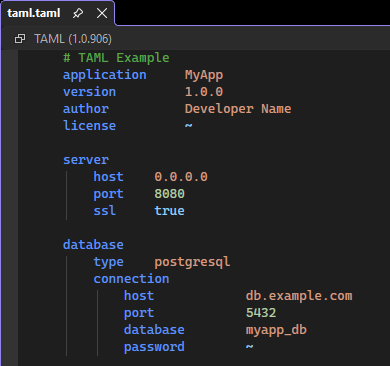Image resolution: width=390 pixels, height=366 pixels.
Task: Click the '# TAML Example' comment line
Action: point(116,58)
